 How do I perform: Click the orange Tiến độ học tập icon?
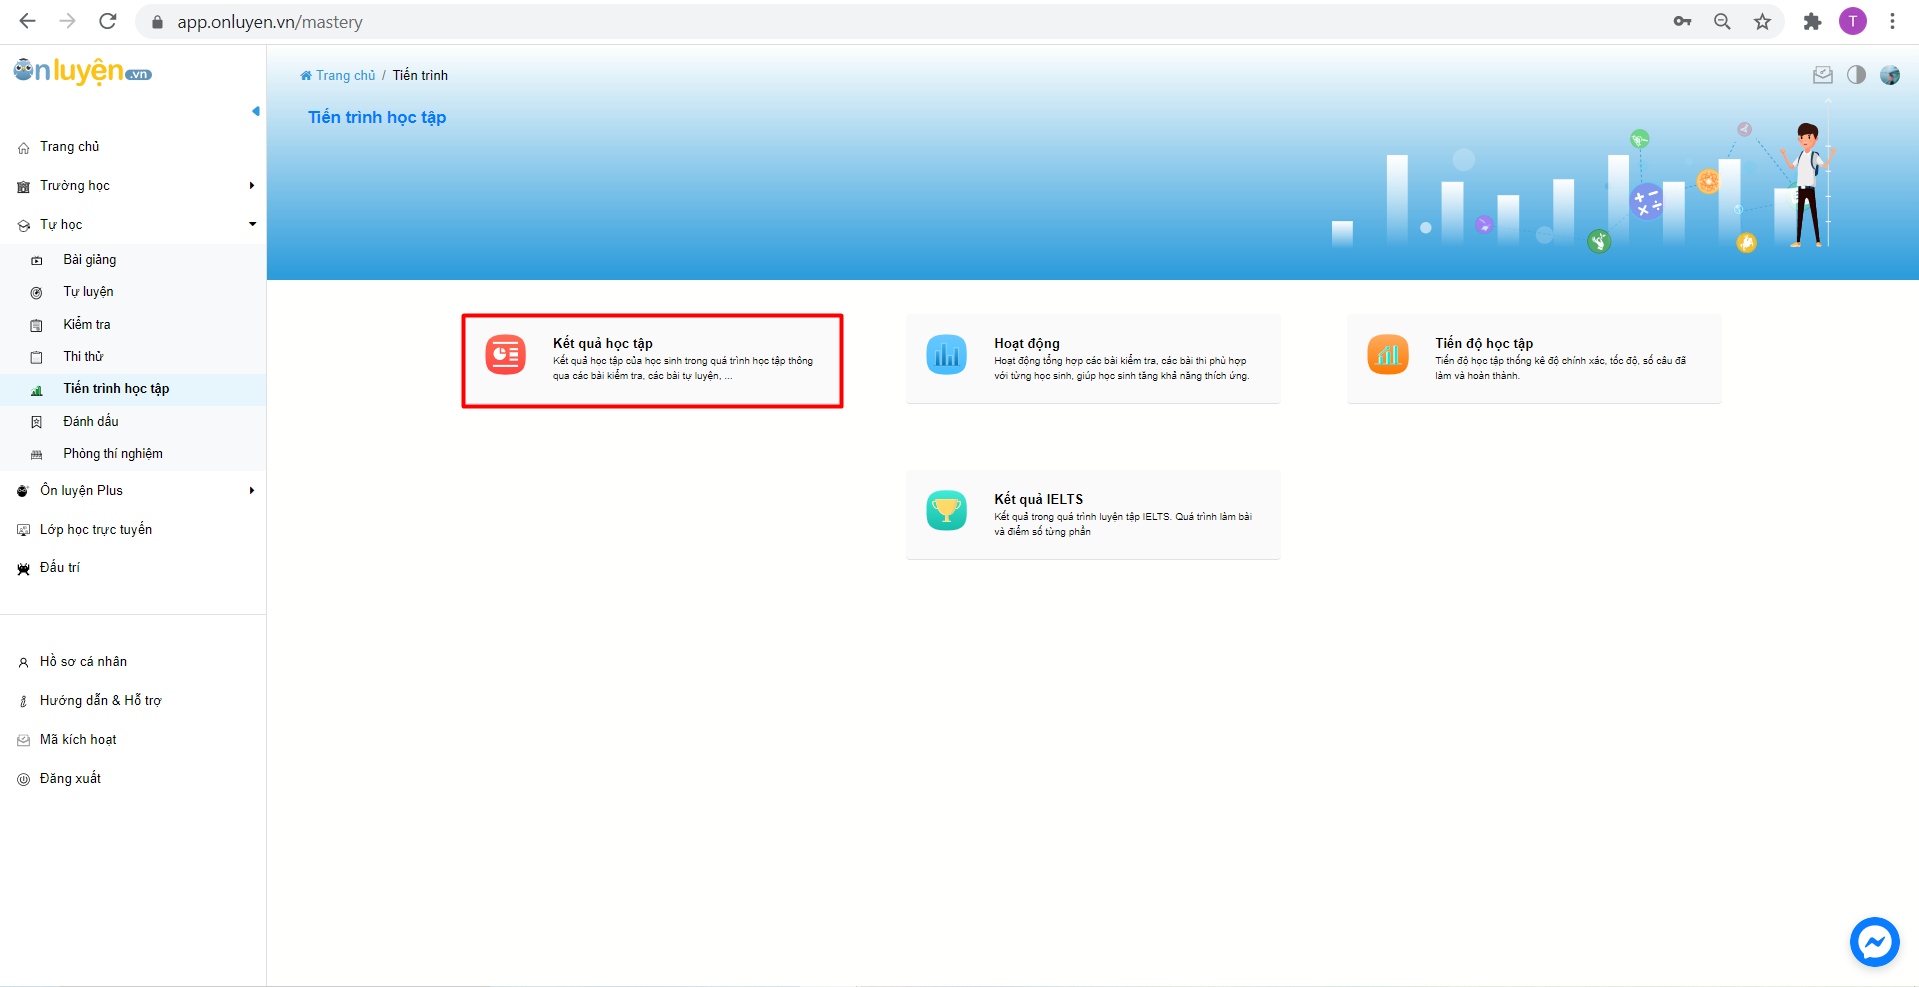coord(1388,355)
